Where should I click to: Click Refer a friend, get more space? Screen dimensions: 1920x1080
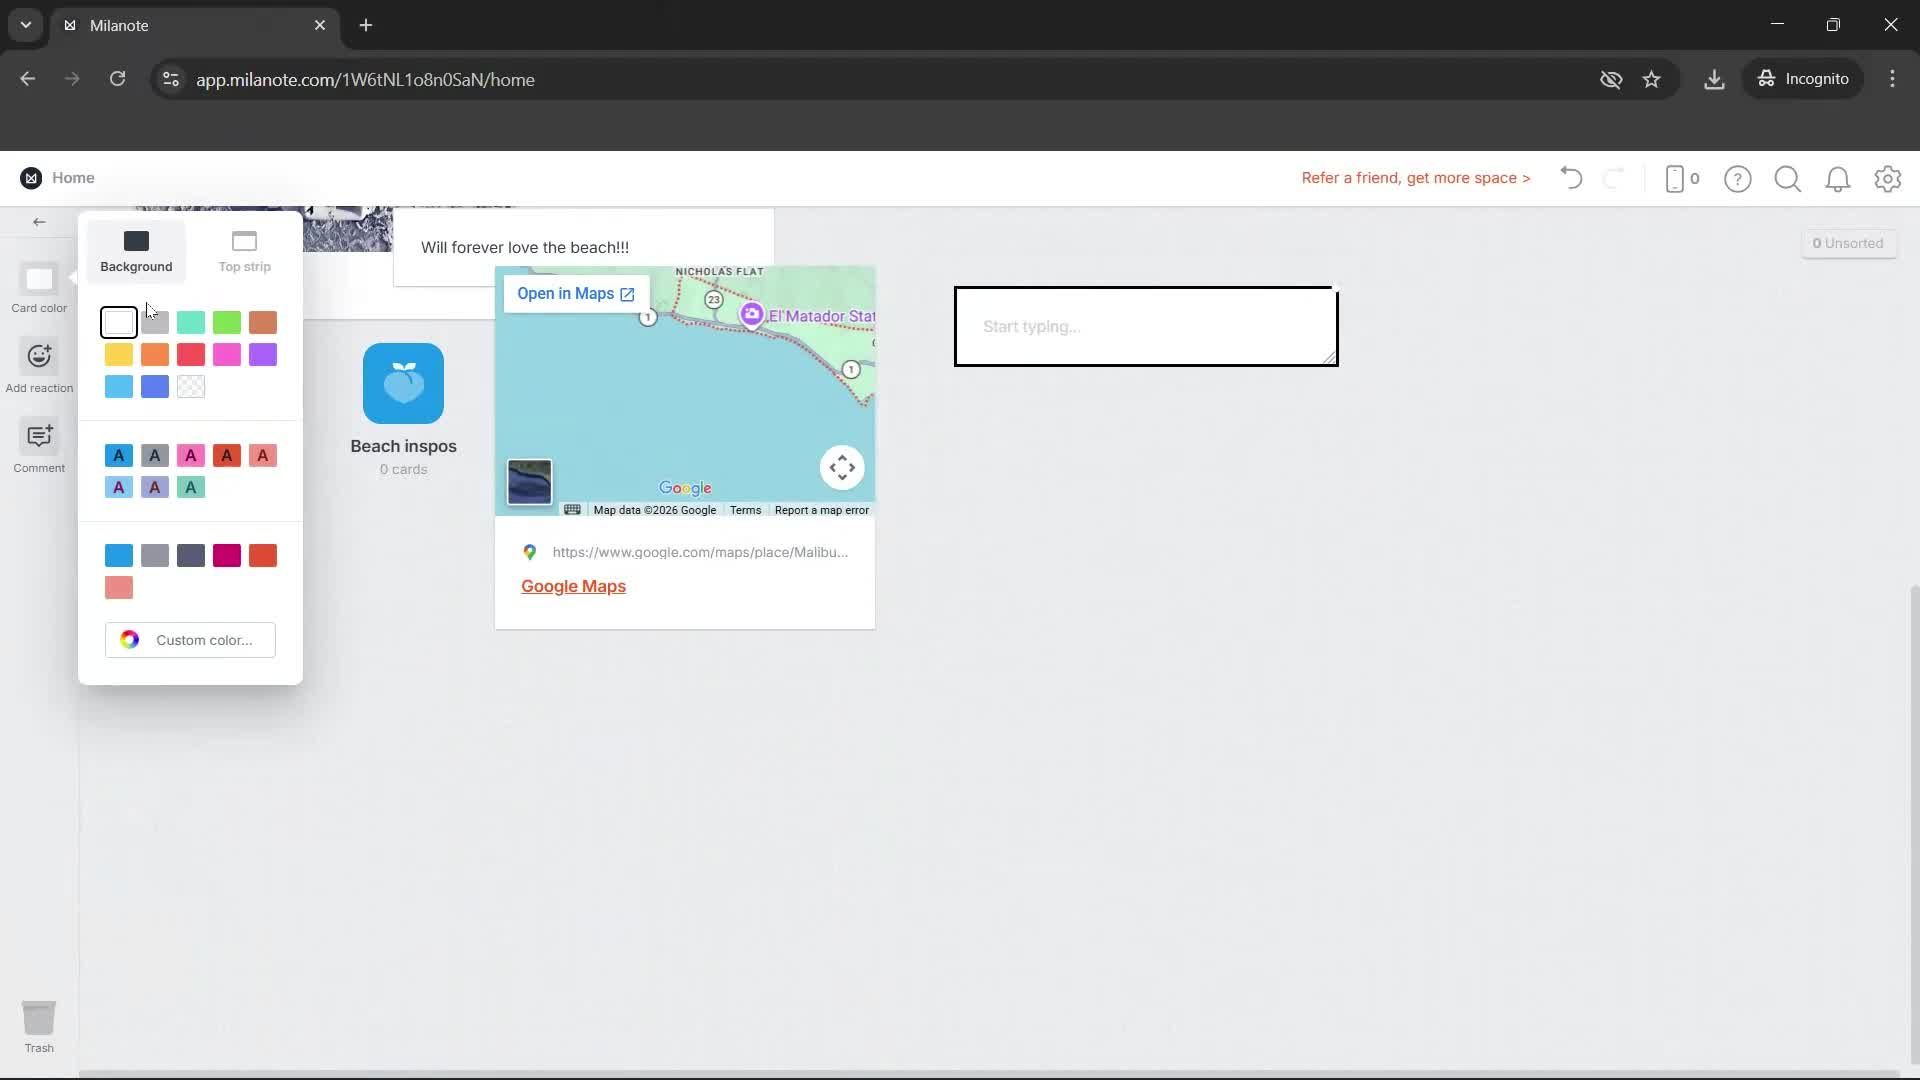point(1415,178)
